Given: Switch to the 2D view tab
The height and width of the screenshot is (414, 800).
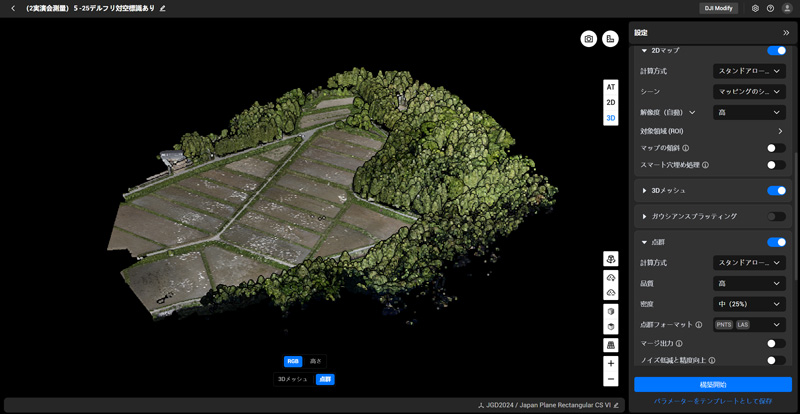Looking at the screenshot, I should [x=610, y=103].
